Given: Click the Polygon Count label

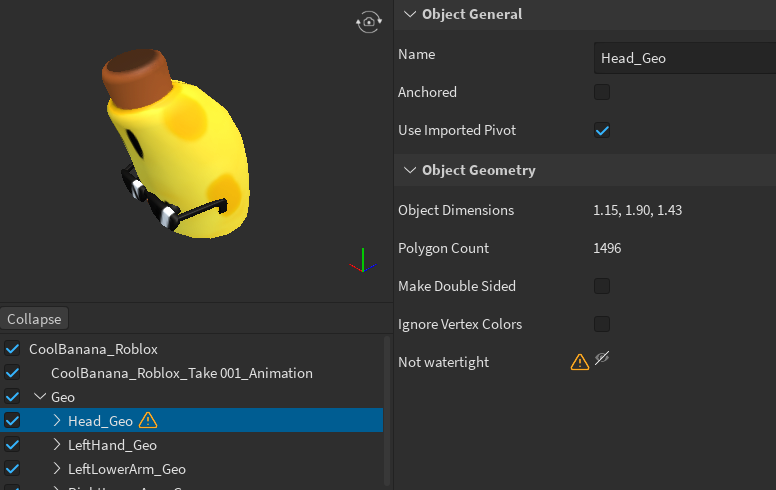Looking at the screenshot, I should (443, 248).
